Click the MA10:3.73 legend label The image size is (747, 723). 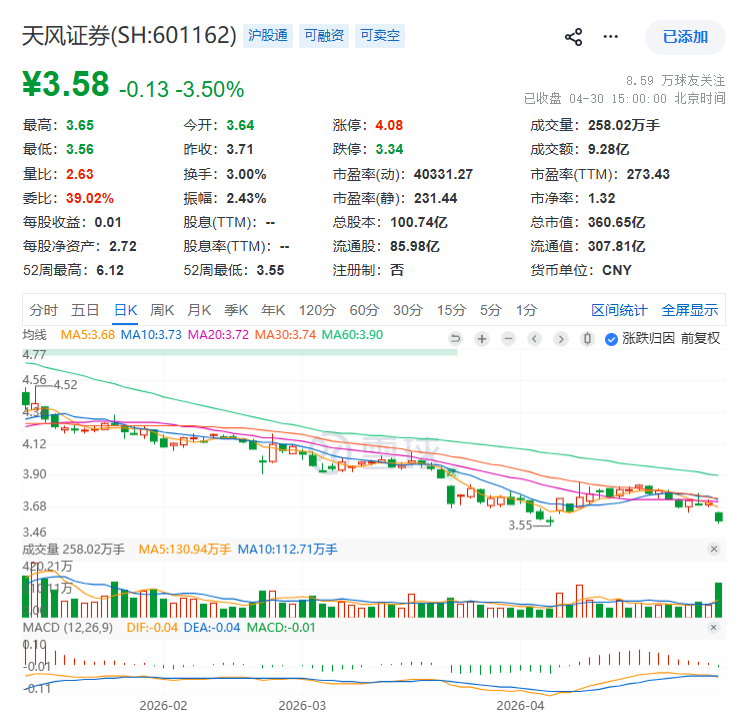pyautogui.click(x=151, y=335)
